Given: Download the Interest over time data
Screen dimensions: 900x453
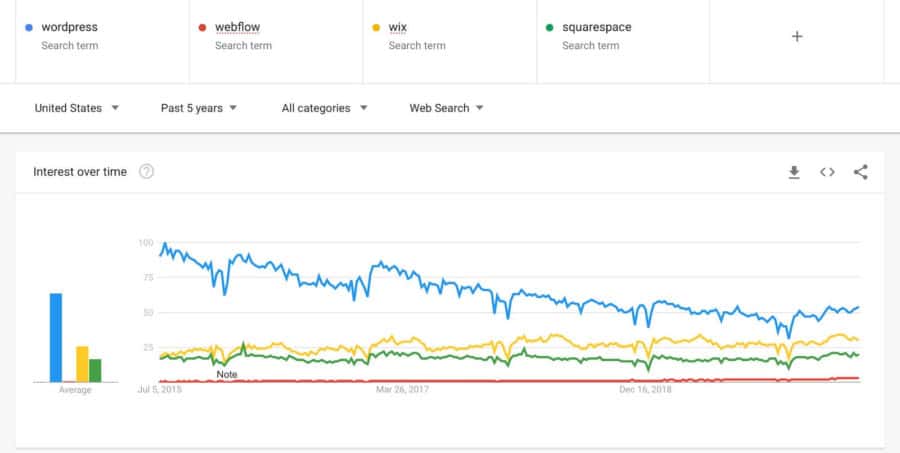Looking at the screenshot, I should tap(794, 172).
